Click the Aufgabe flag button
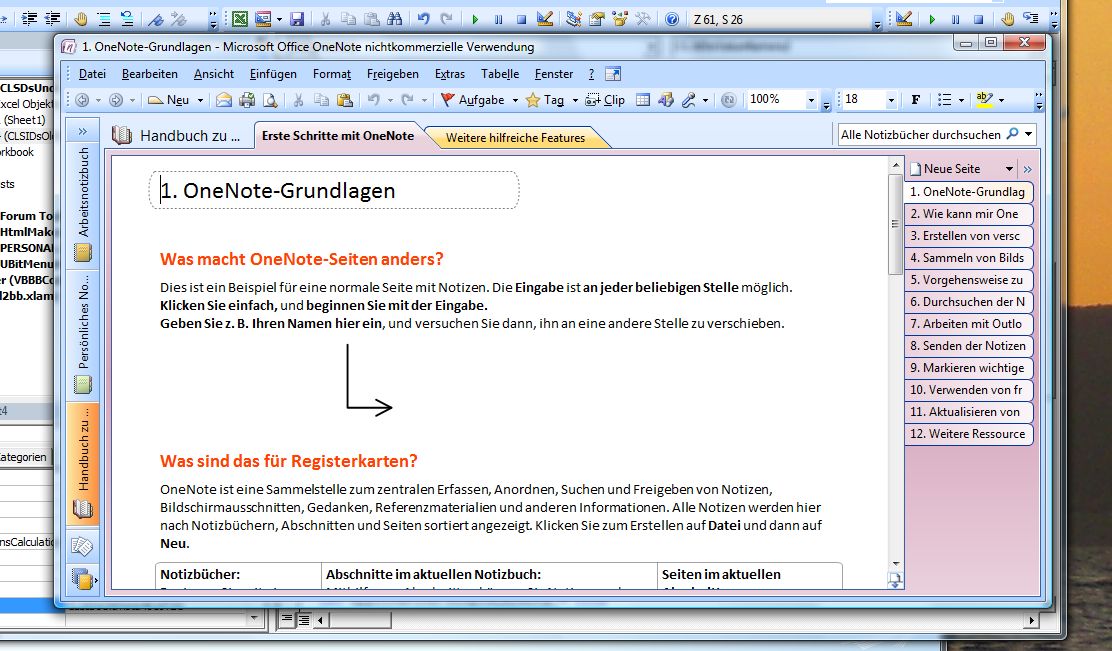The image size is (1112, 651). pos(472,100)
